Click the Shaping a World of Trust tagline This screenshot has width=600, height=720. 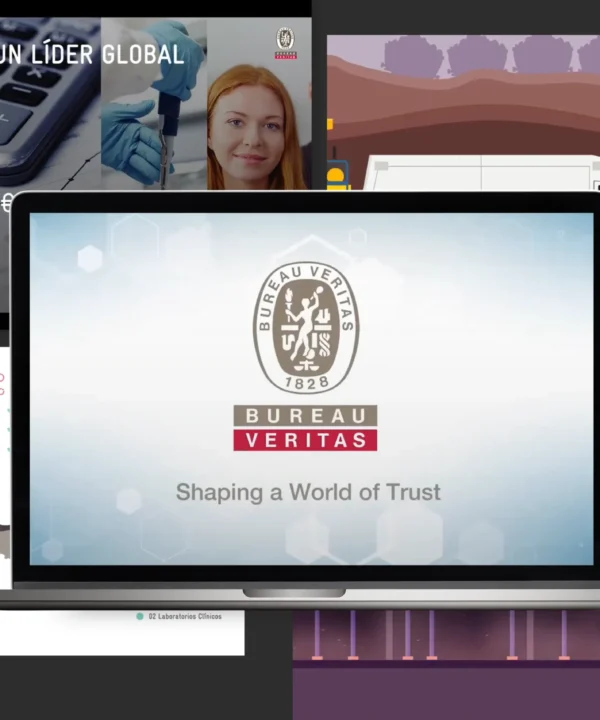[x=308, y=492]
